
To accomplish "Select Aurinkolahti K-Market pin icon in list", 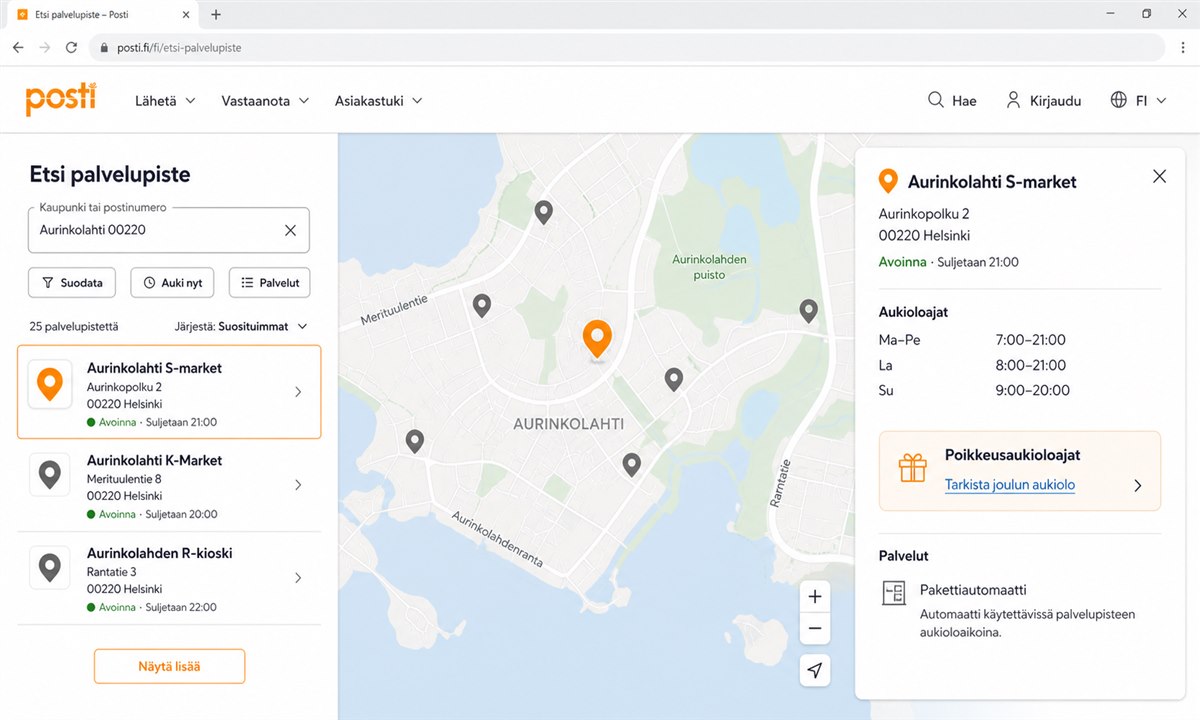I will tap(49, 475).
